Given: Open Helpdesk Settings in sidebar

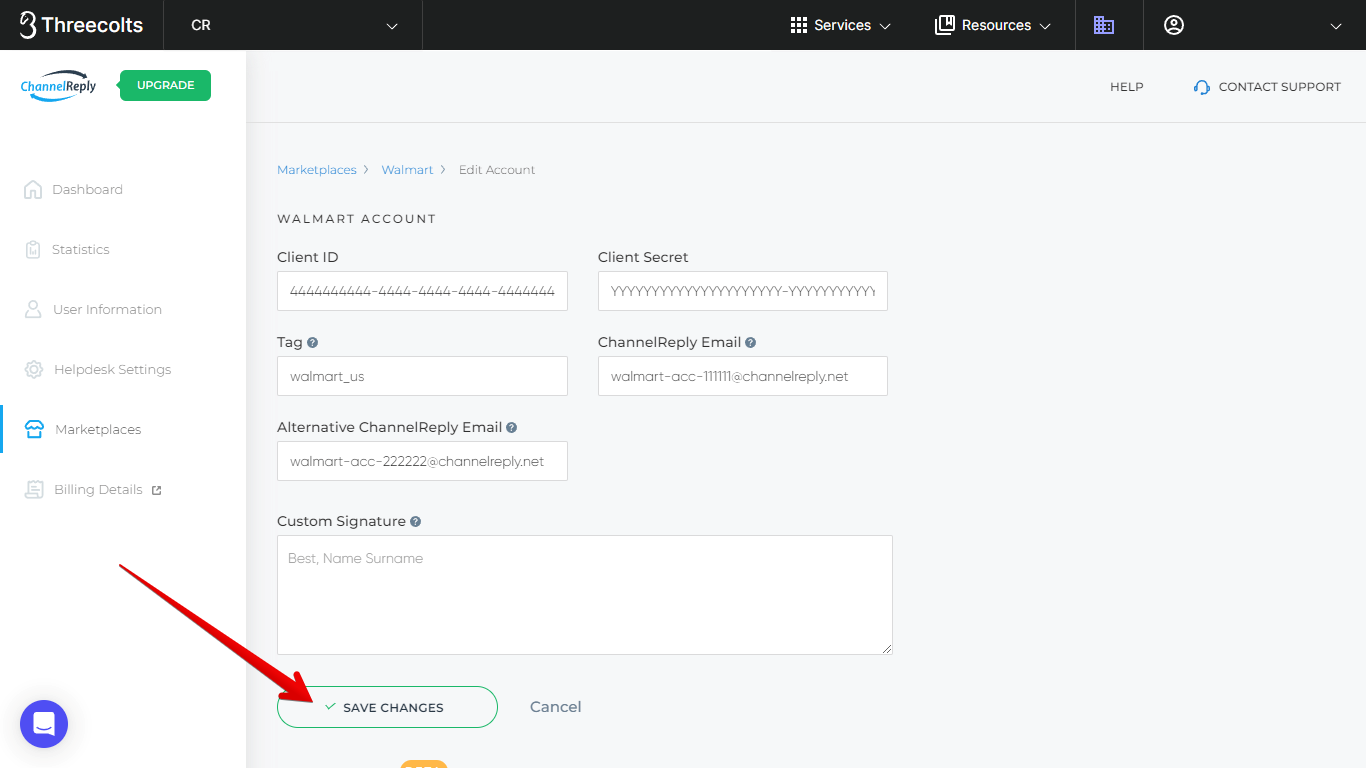Looking at the screenshot, I should coord(112,370).
